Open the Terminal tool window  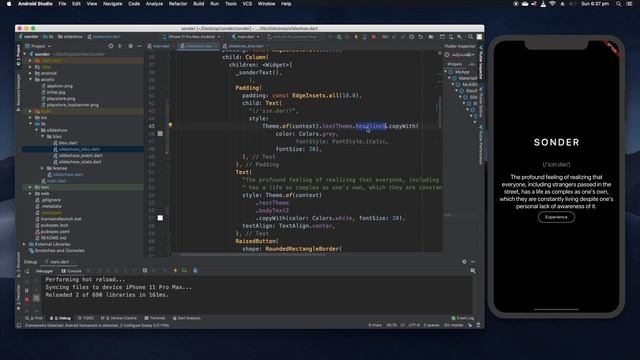pos(155,318)
